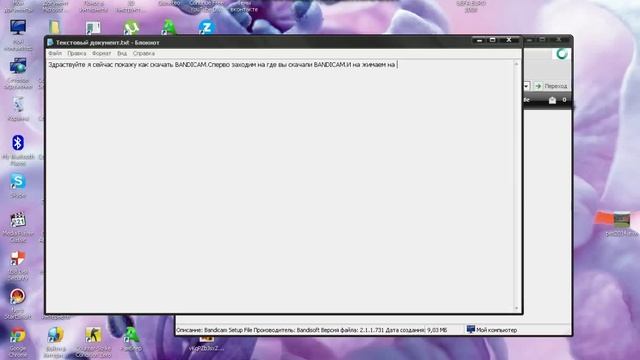Click the 9,03 МБ size in the status bar

pos(437,330)
